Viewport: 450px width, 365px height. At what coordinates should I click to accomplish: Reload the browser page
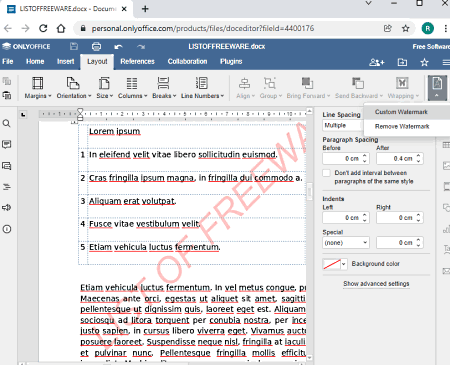[x=43, y=28]
